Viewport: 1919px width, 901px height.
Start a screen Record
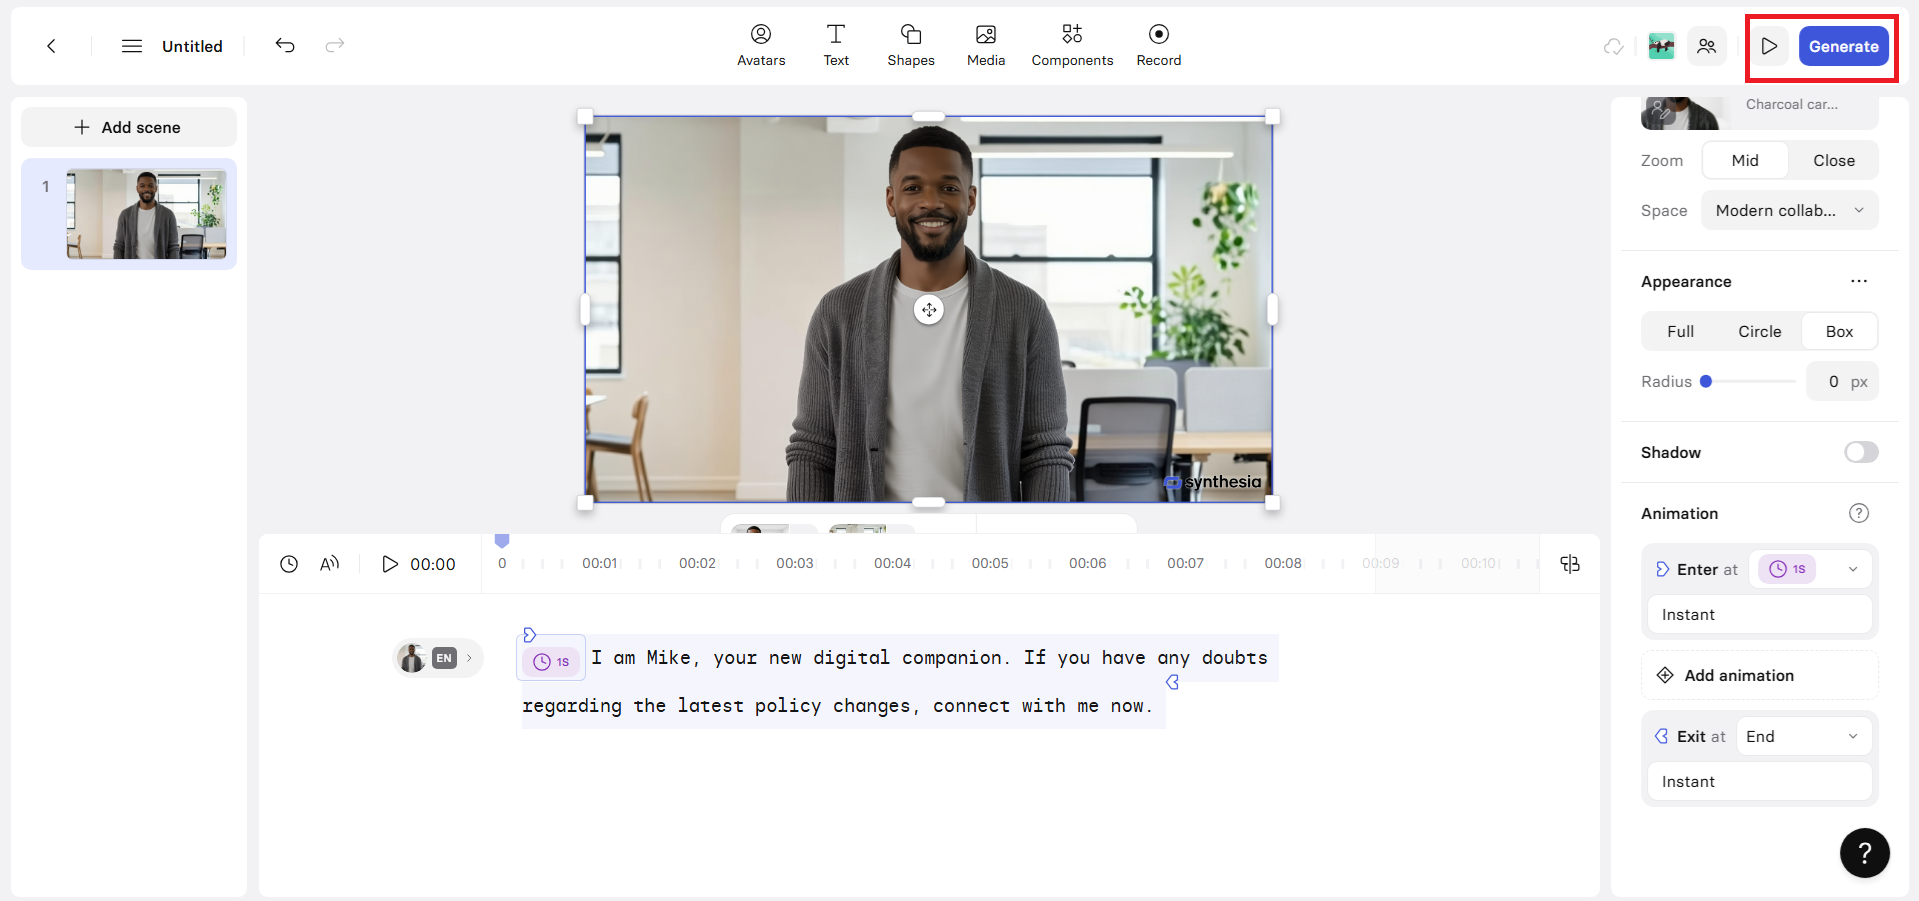click(1158, 45)
